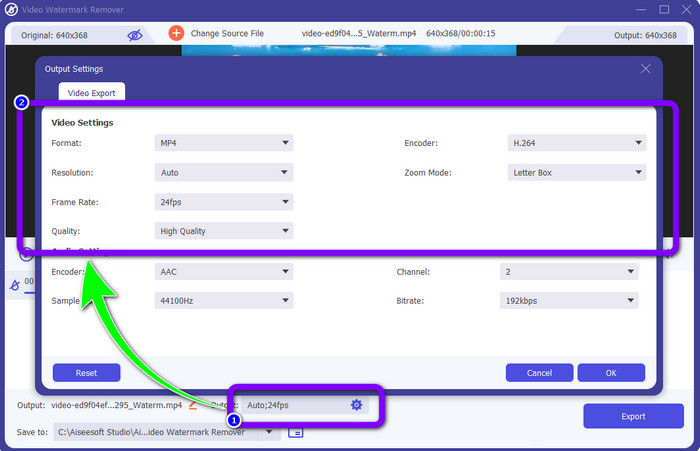Click Change Source File
Image resolution: width=700 pixels, height=451 pixels.
point(227,33)
